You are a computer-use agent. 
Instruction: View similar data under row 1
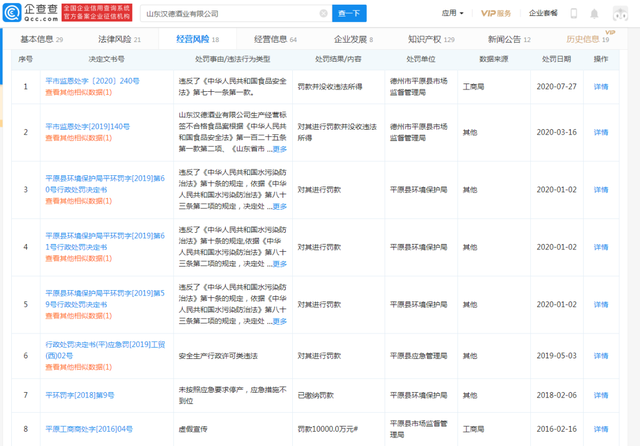tap(78, 92)
